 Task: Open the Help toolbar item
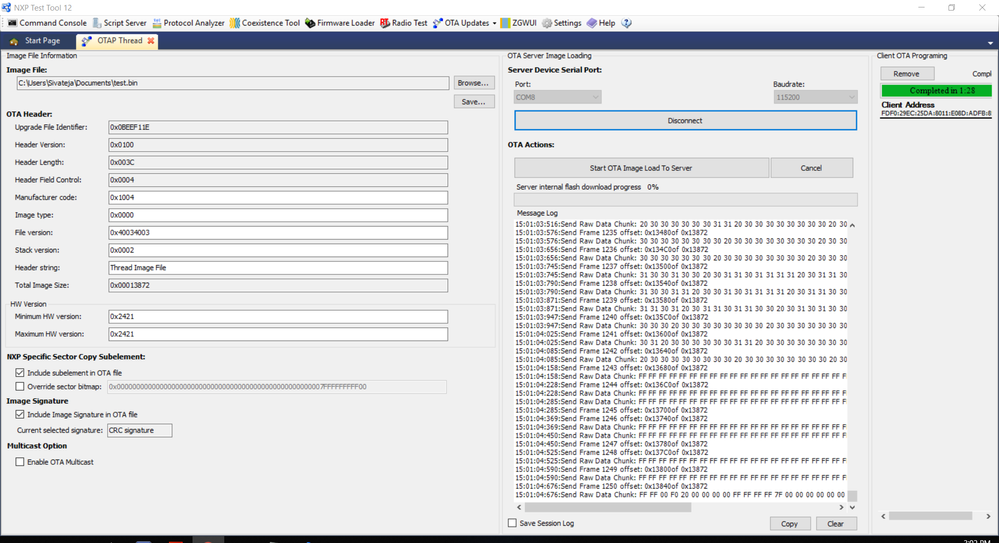pos(601,23)
